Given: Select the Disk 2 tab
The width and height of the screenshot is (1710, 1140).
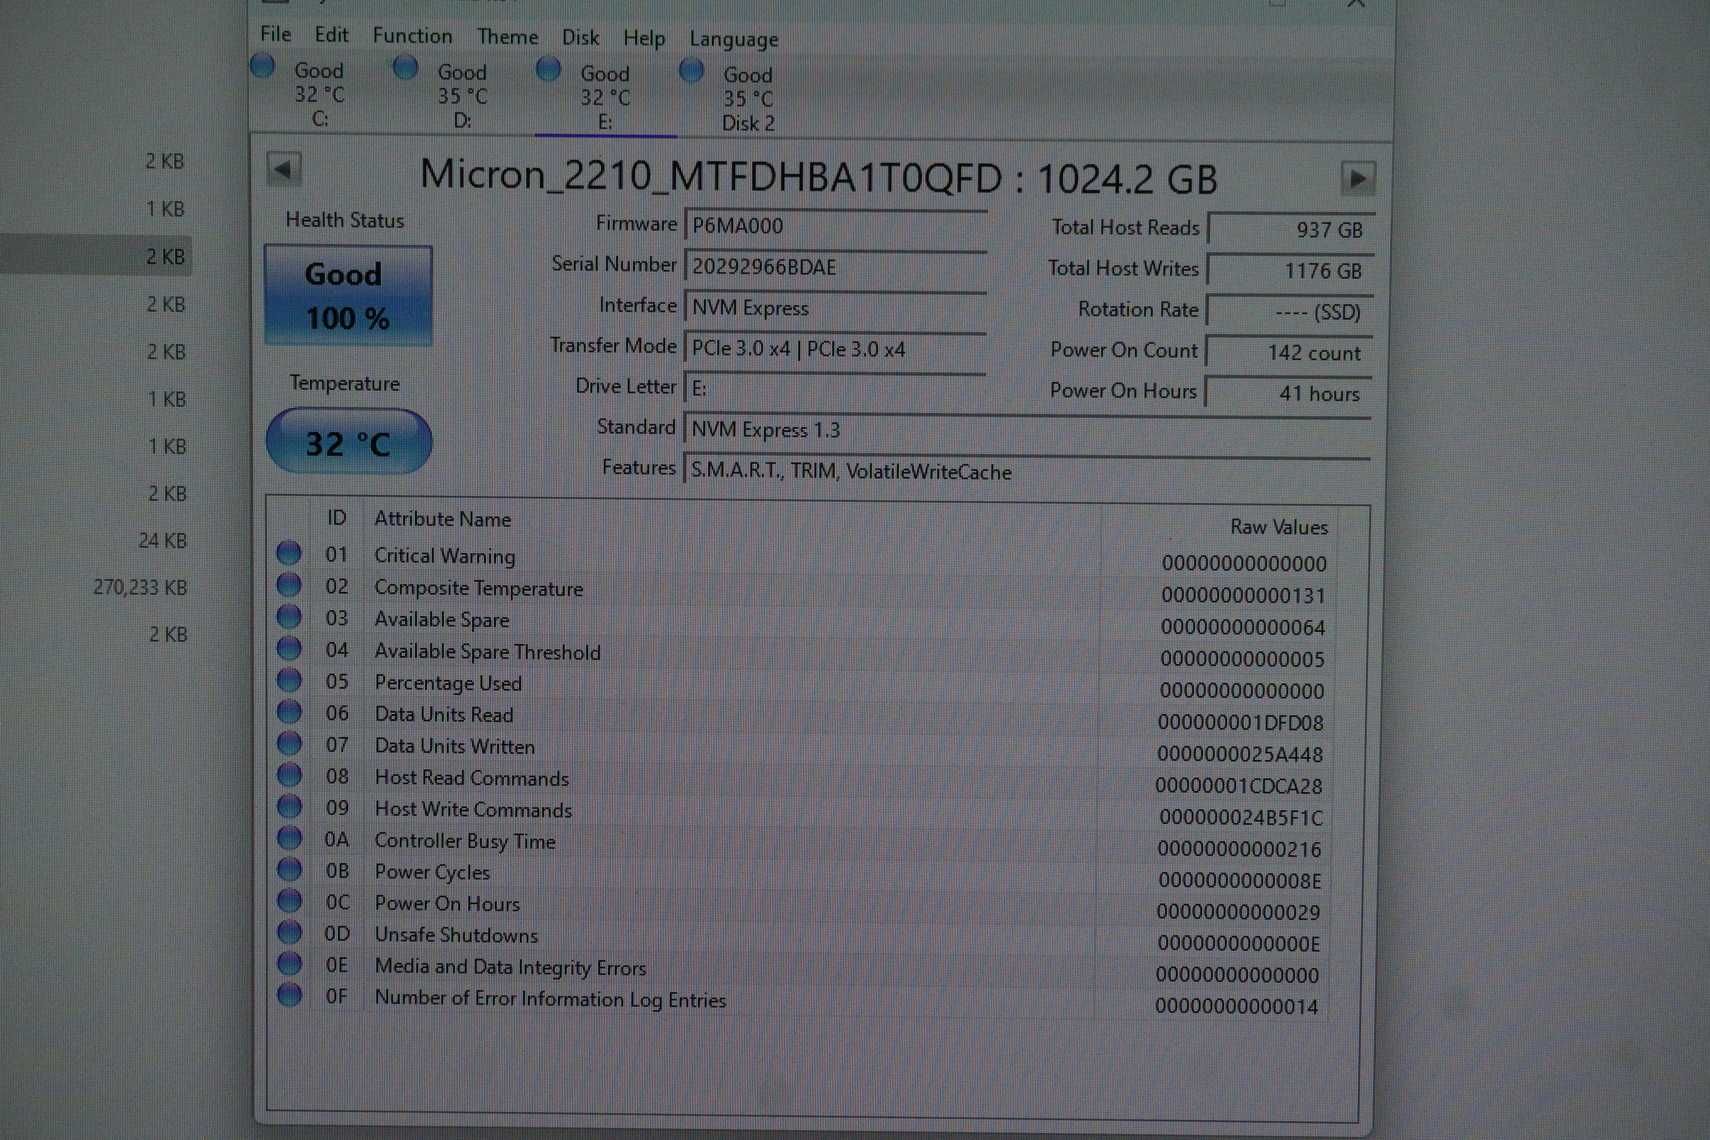Looking at the screenshot, I should [748, 98].
